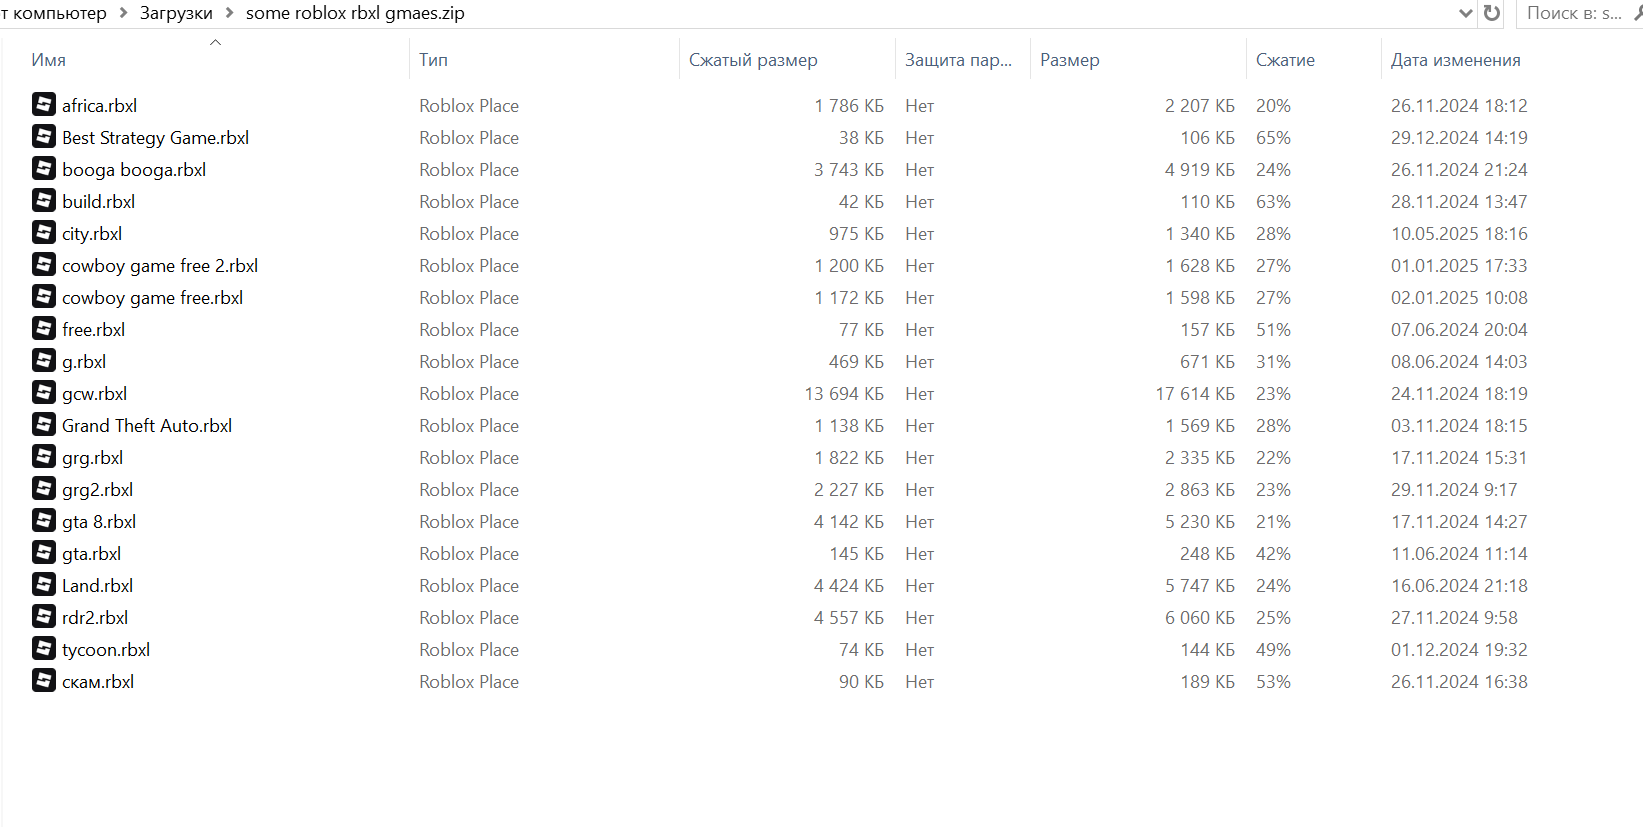Select the Grand Theft Auto.rbxl icon
Screen dimensions: 1643x827
coord(44,424)
